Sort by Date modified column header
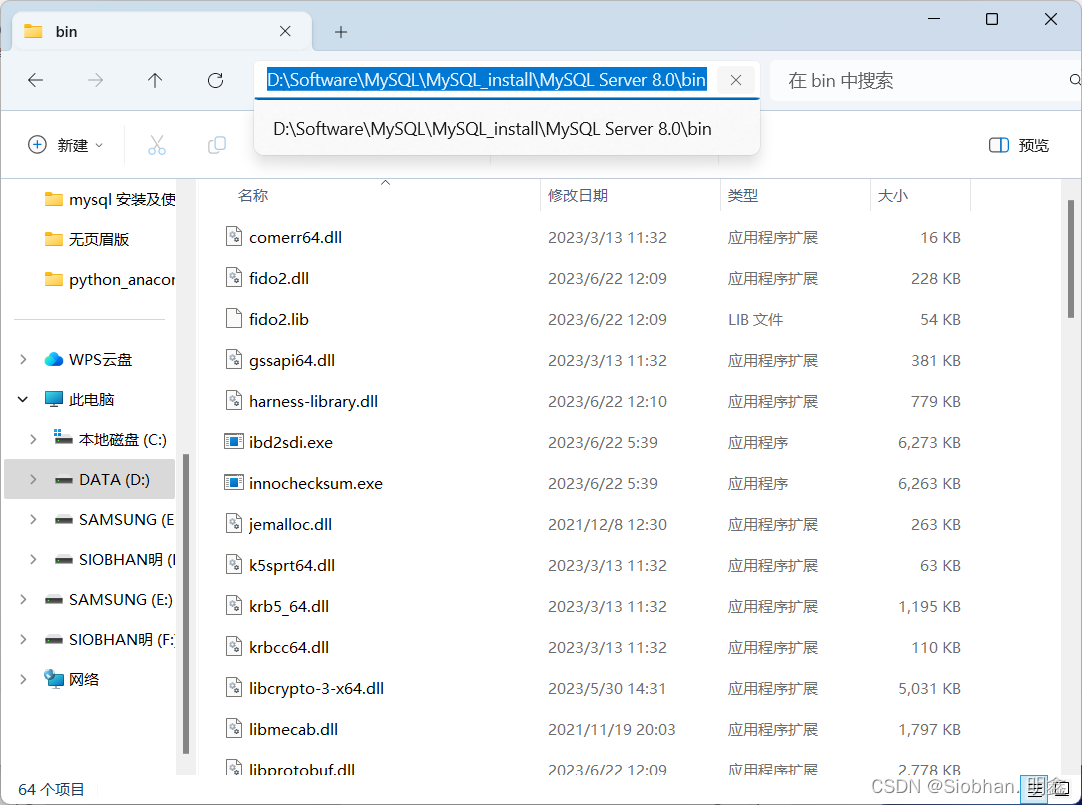1082x805 pixels. click(x=578, y=196)
